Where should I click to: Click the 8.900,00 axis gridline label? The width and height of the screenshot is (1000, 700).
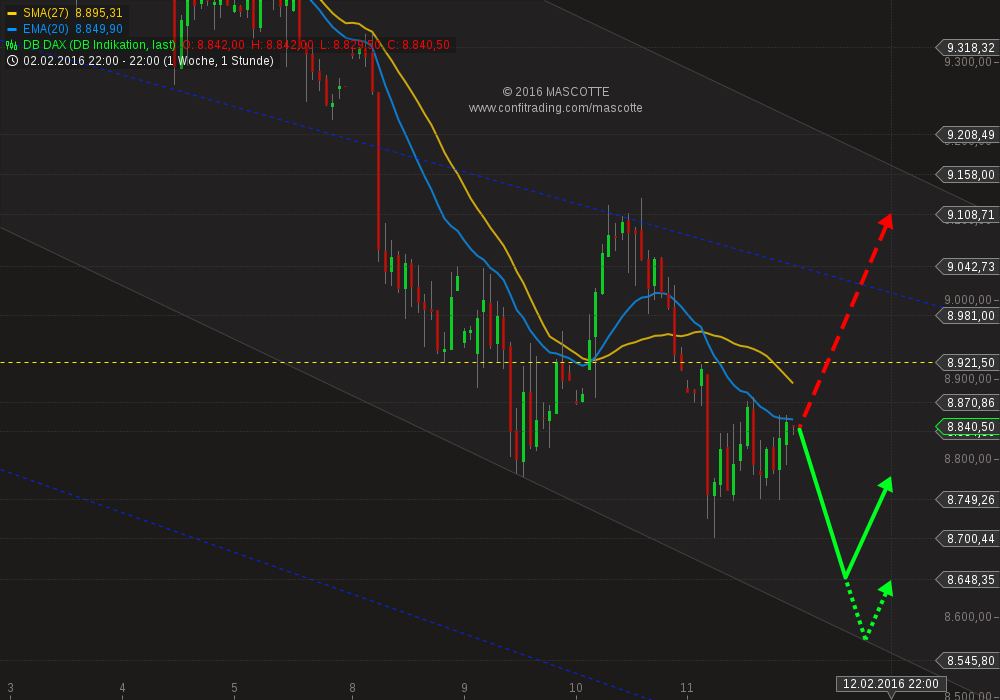coord(967,379)
